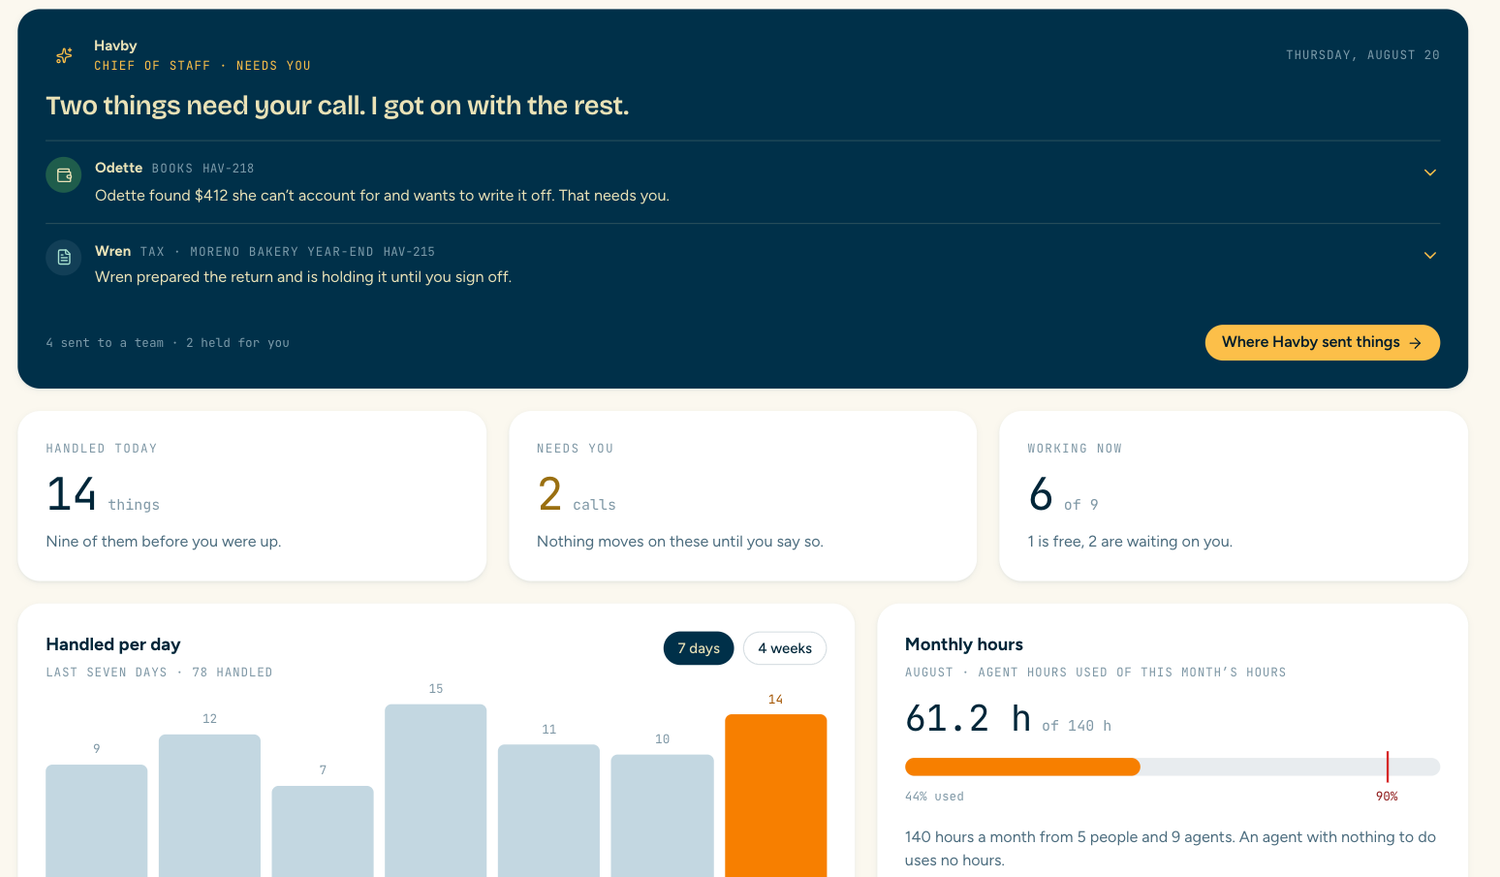Click the chart bar labeled 7
This screenshot has width=1500, height=877.
click(323, 831)
